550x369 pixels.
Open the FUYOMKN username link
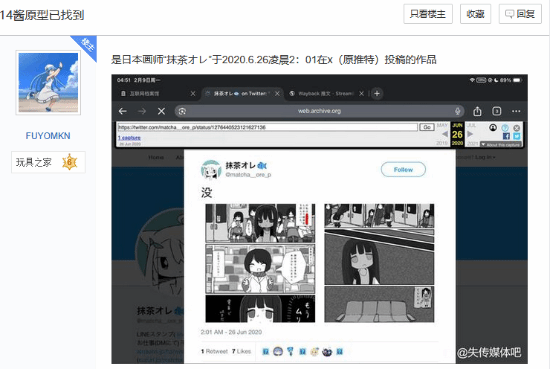pyautogui.click(x=48, y=136)
